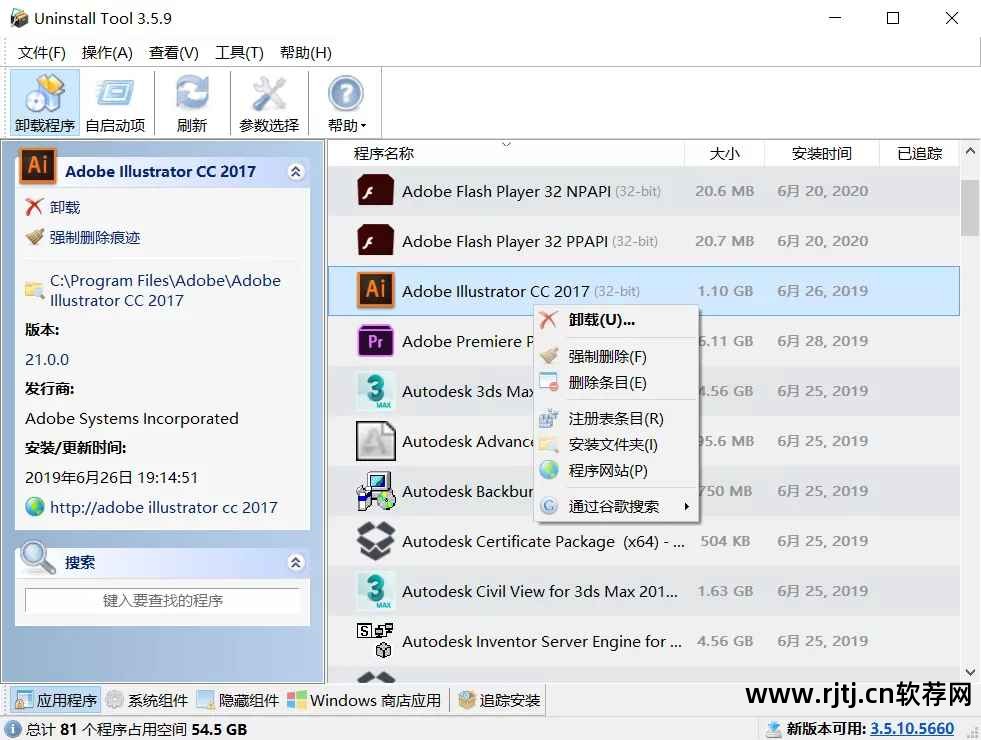Sort by the 已追踪 column header
The height and width of the screenshot is (740, 981).
pos(919,153)
